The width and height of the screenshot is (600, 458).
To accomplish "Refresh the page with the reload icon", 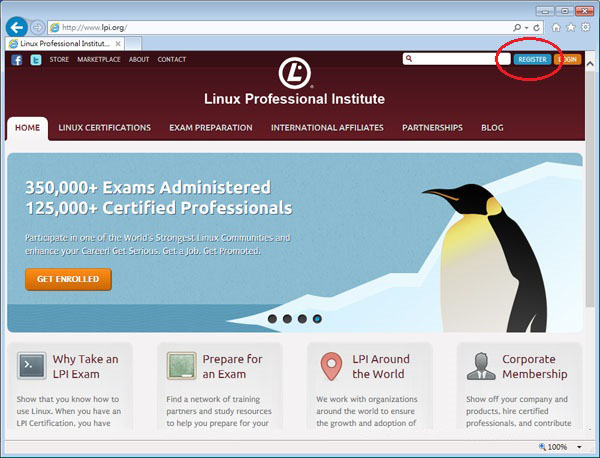I will point(537,27).
